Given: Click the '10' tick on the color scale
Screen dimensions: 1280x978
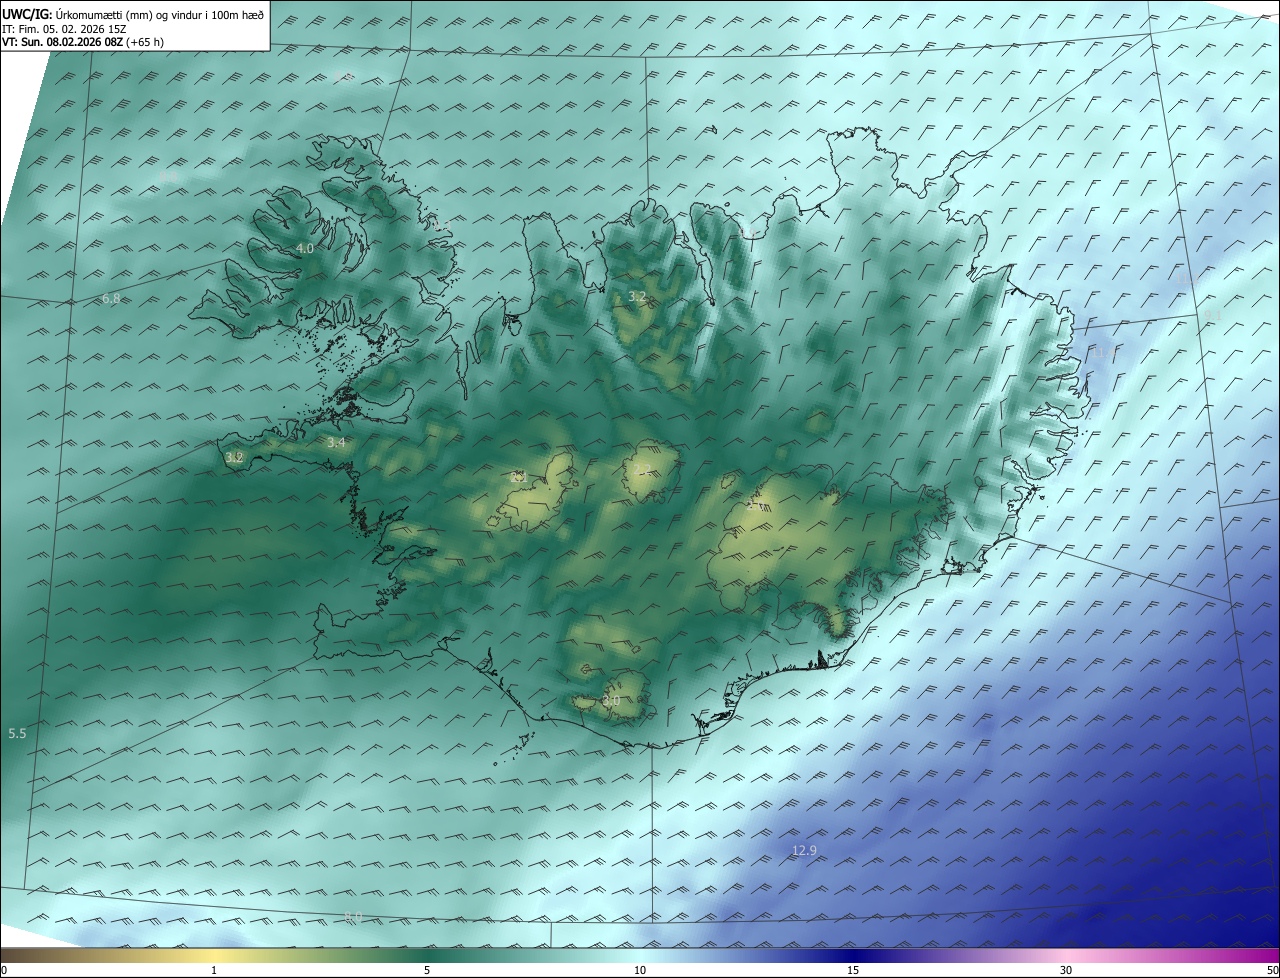Looking at the screenshot, I should pos(640,970).
